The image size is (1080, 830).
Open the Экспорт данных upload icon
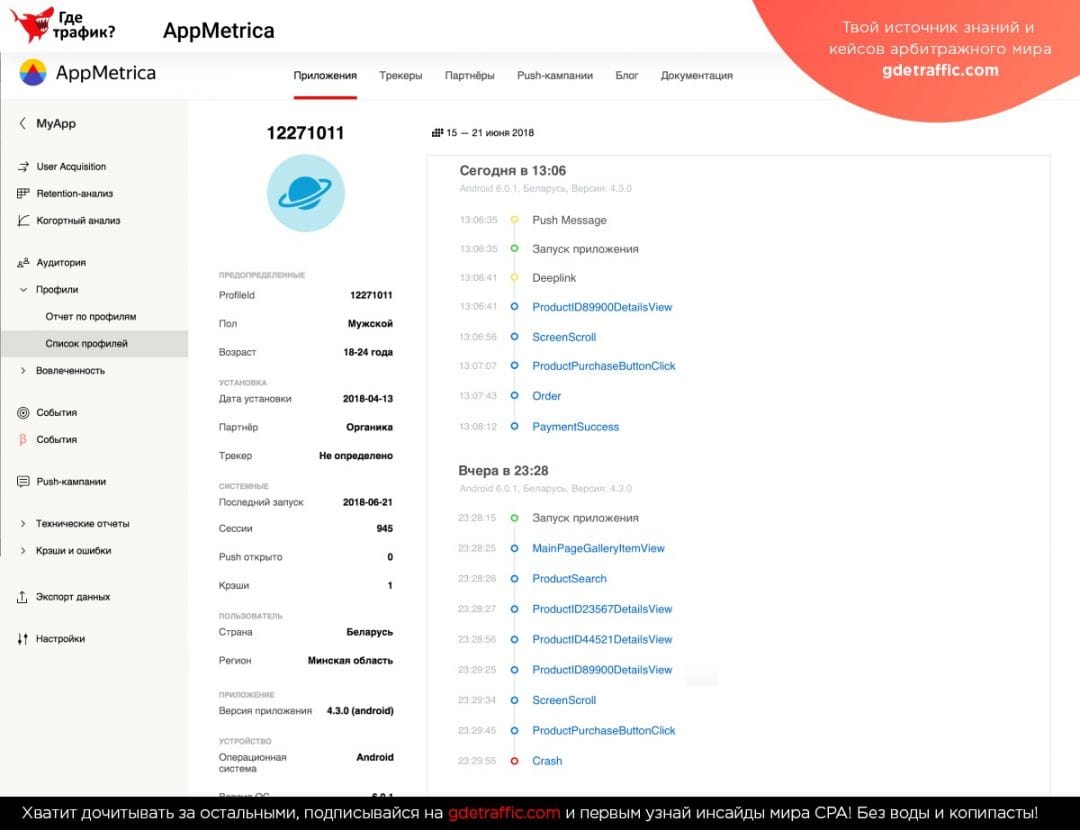23,597
